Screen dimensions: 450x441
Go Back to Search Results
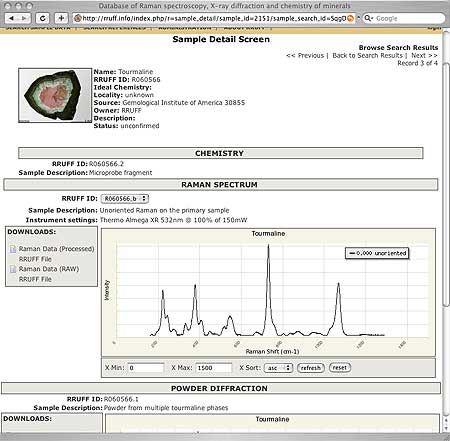[367, 55]
